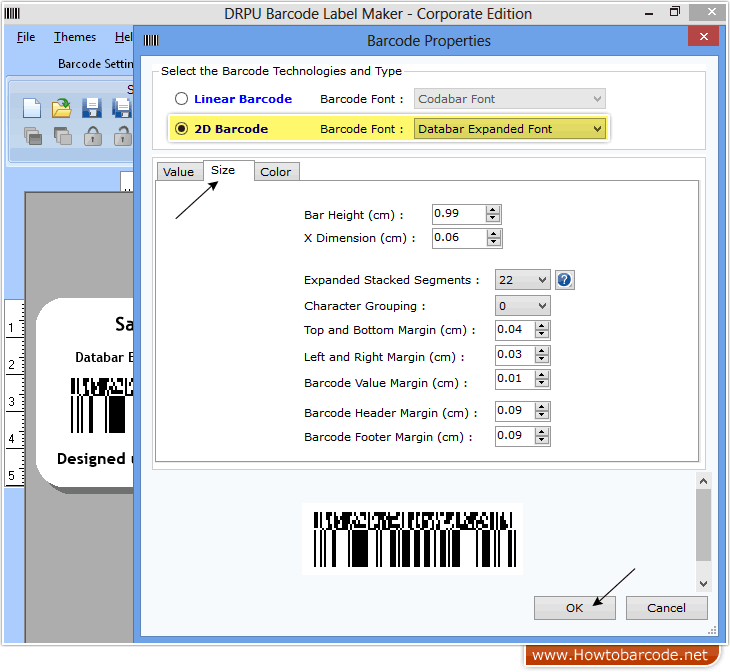Screen dimensions: 730x672
Task: Expand the Expanded Stacked Segments dropdown
Action: point(522,280)
